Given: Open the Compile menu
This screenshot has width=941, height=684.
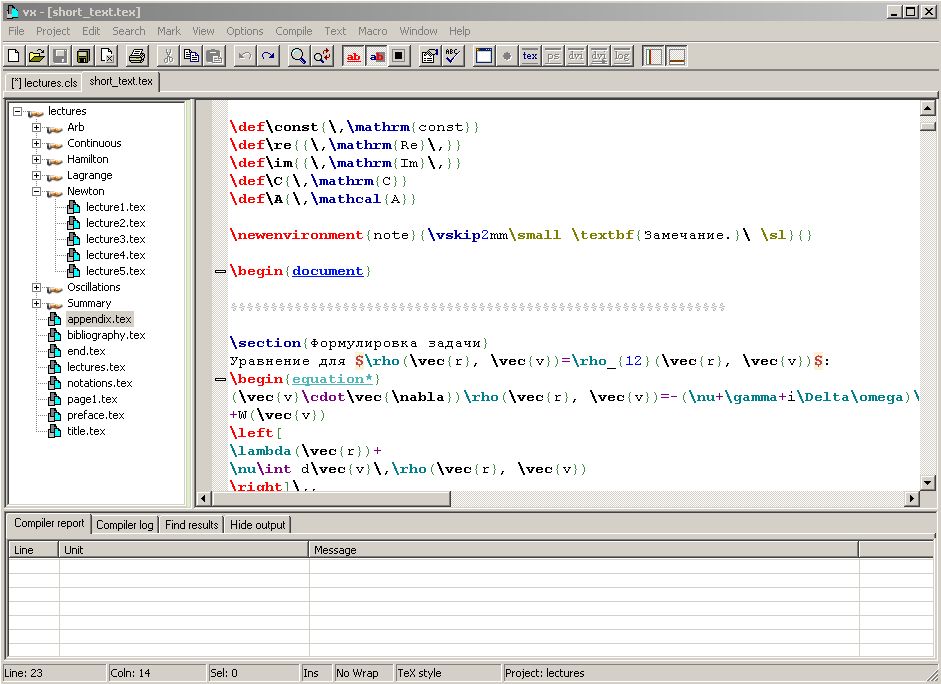Looking at the screenshot, I should 293,31.
